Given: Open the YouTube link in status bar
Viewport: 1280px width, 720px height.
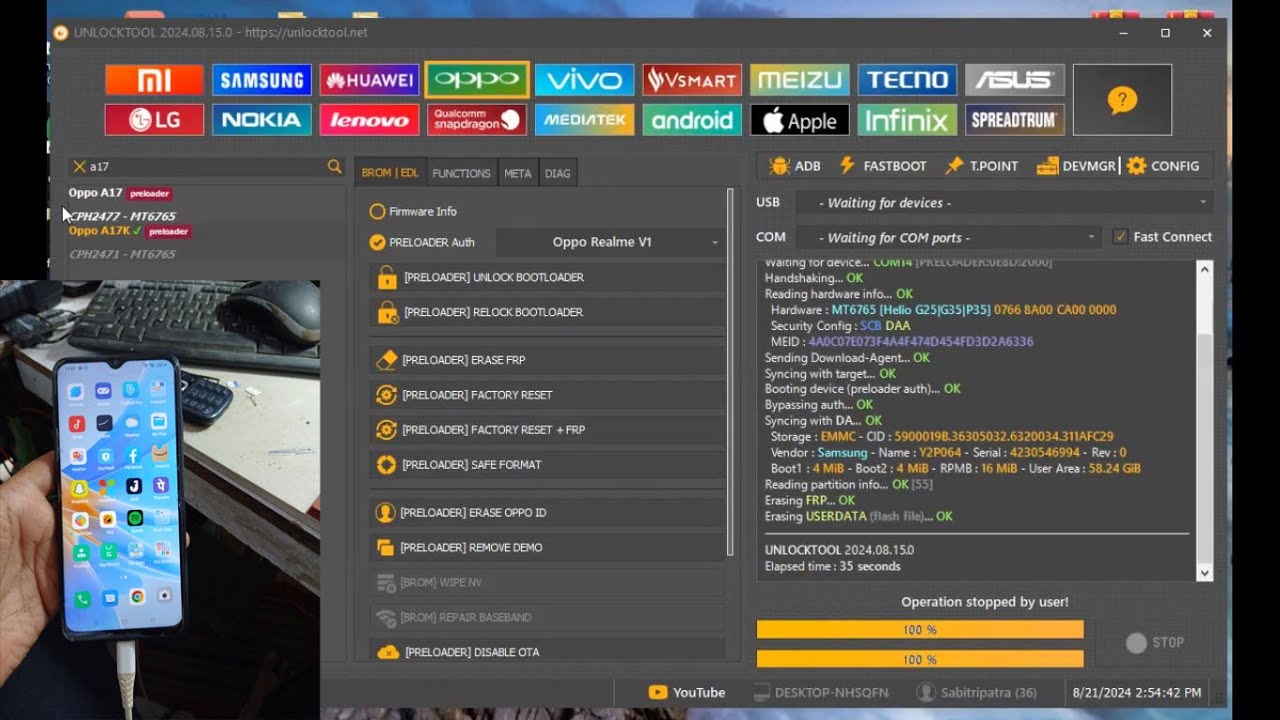Looking at the screenshot, I should pos(687,692).
